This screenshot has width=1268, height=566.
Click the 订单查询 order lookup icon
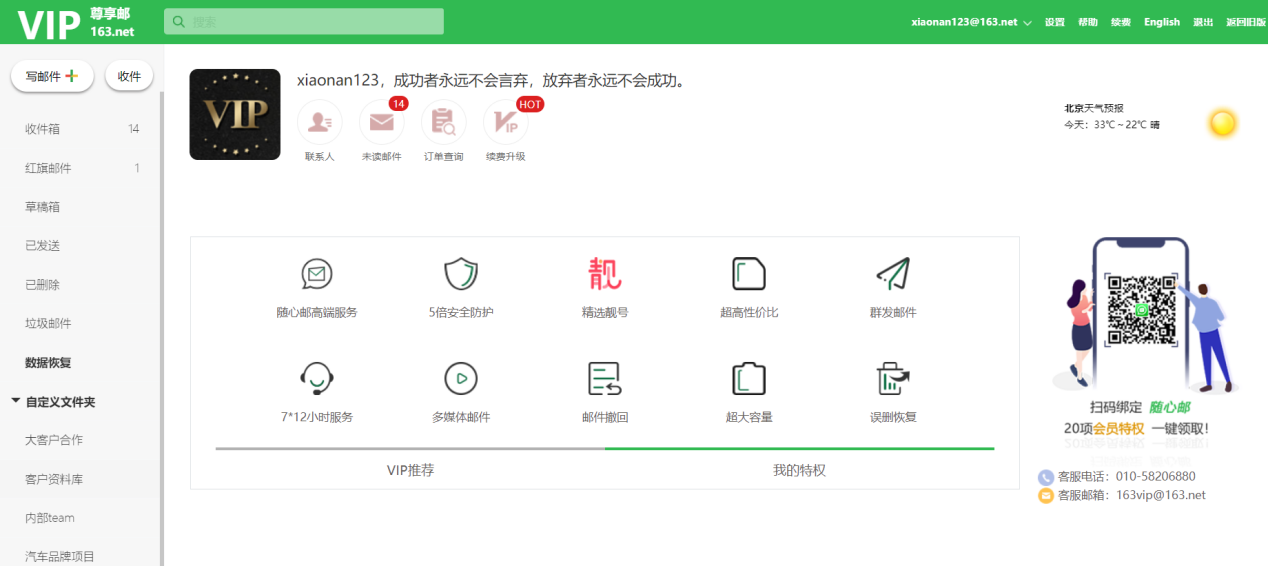pyautogui.click(x=443, y=122)
